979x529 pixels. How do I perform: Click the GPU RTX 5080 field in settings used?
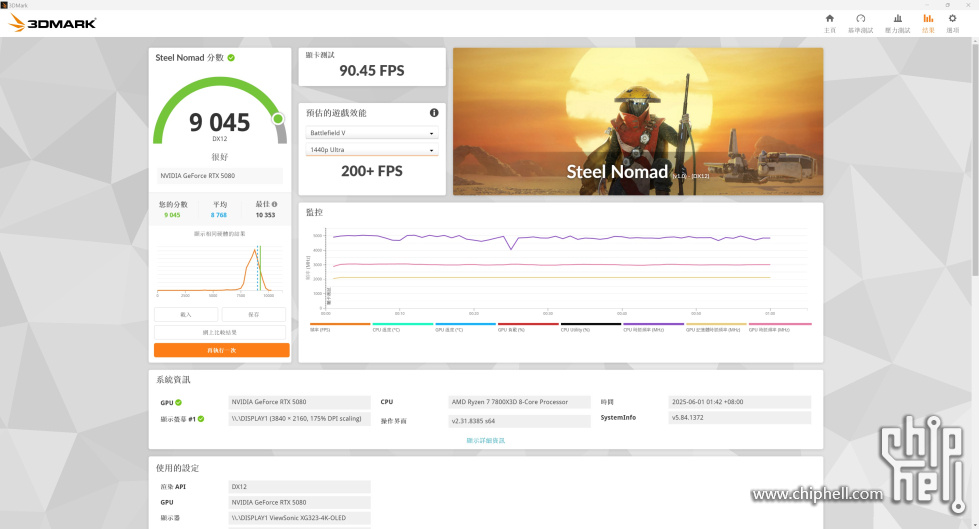tap(300, 502)
